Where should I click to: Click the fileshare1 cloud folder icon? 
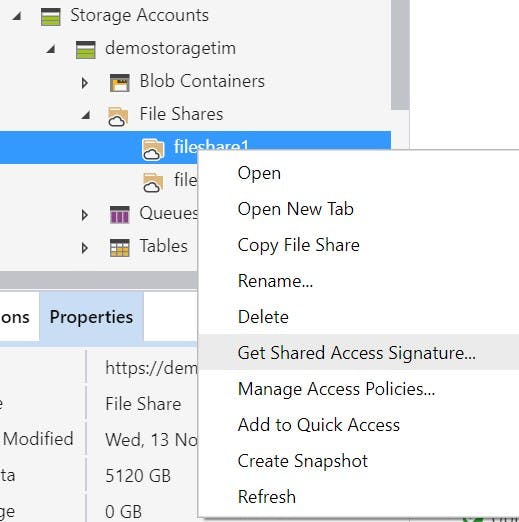153,150
